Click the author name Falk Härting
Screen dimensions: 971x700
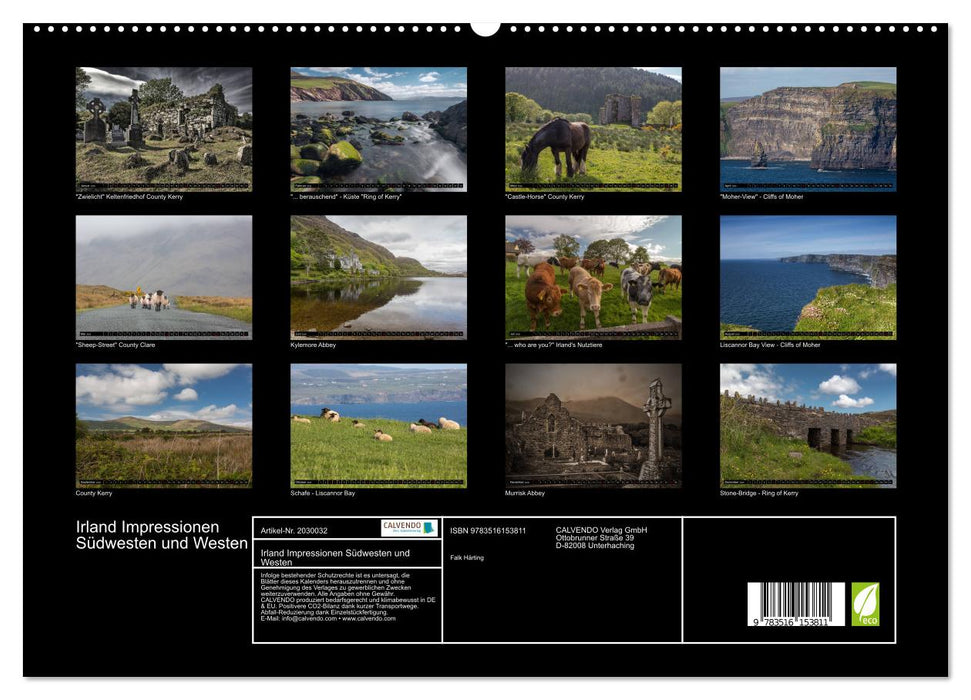[466, 558]
